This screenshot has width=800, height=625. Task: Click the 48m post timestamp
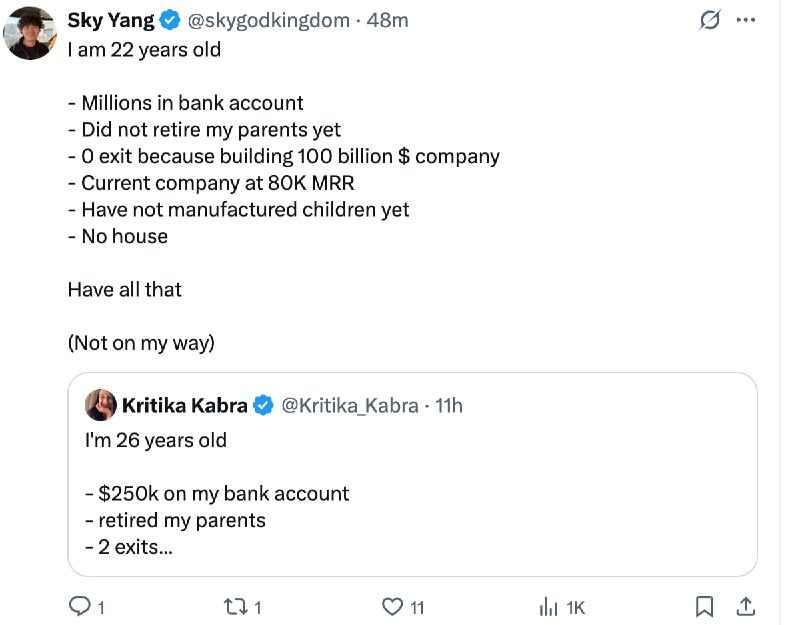[x=388, y=20]
